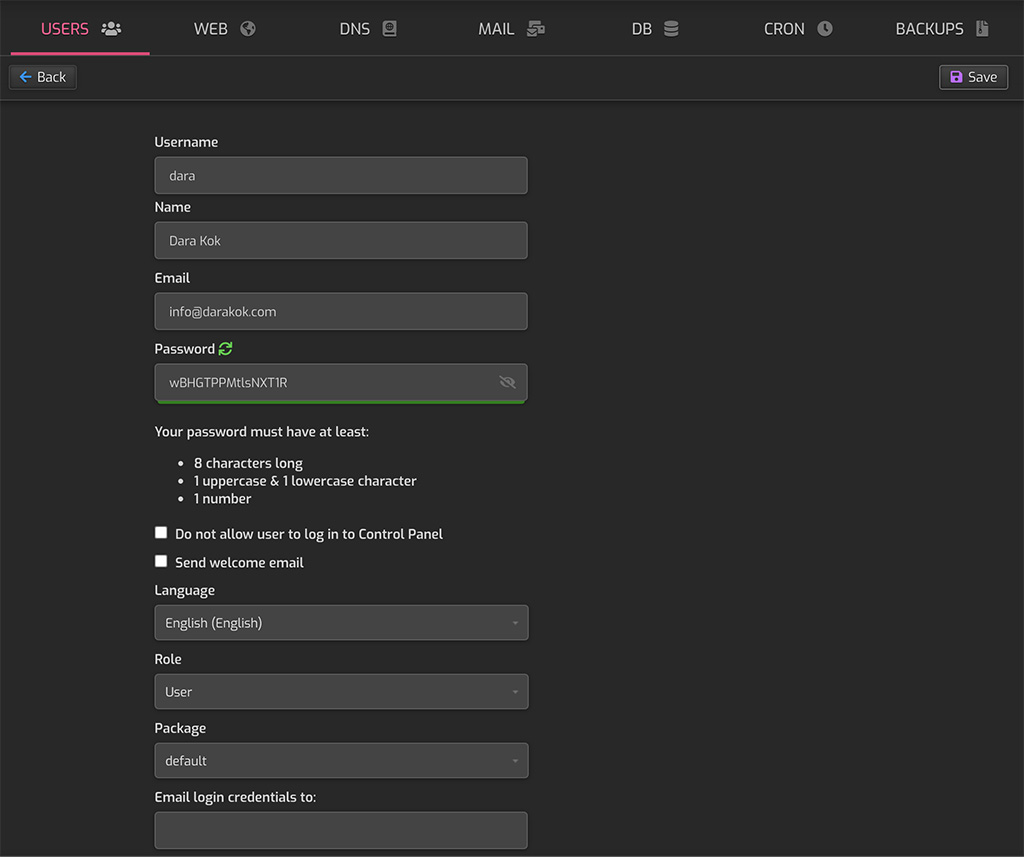
Task: Switch to the DNS tab
Action: [x=368, y=29]
